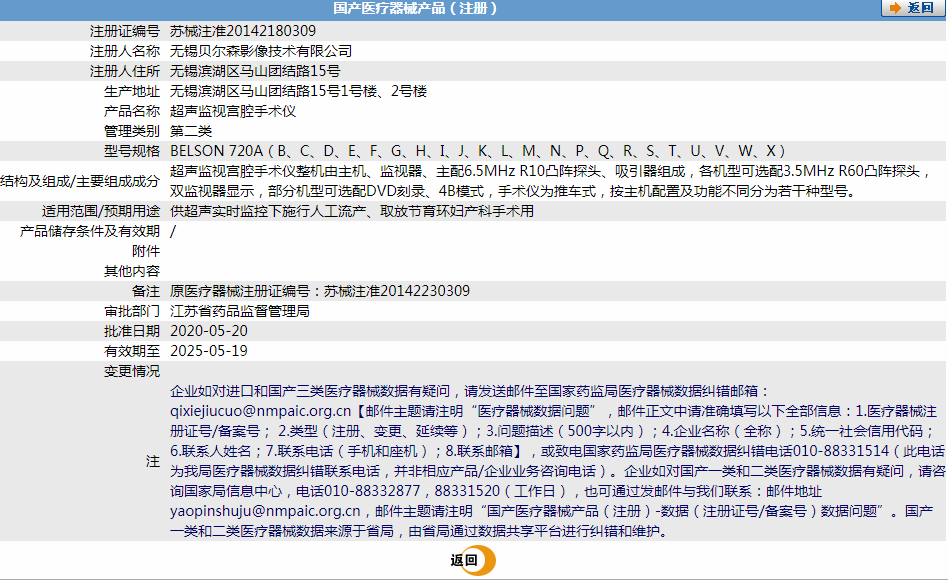Click the label 注册人名称
948x580 pixels.
coord(125,51)
